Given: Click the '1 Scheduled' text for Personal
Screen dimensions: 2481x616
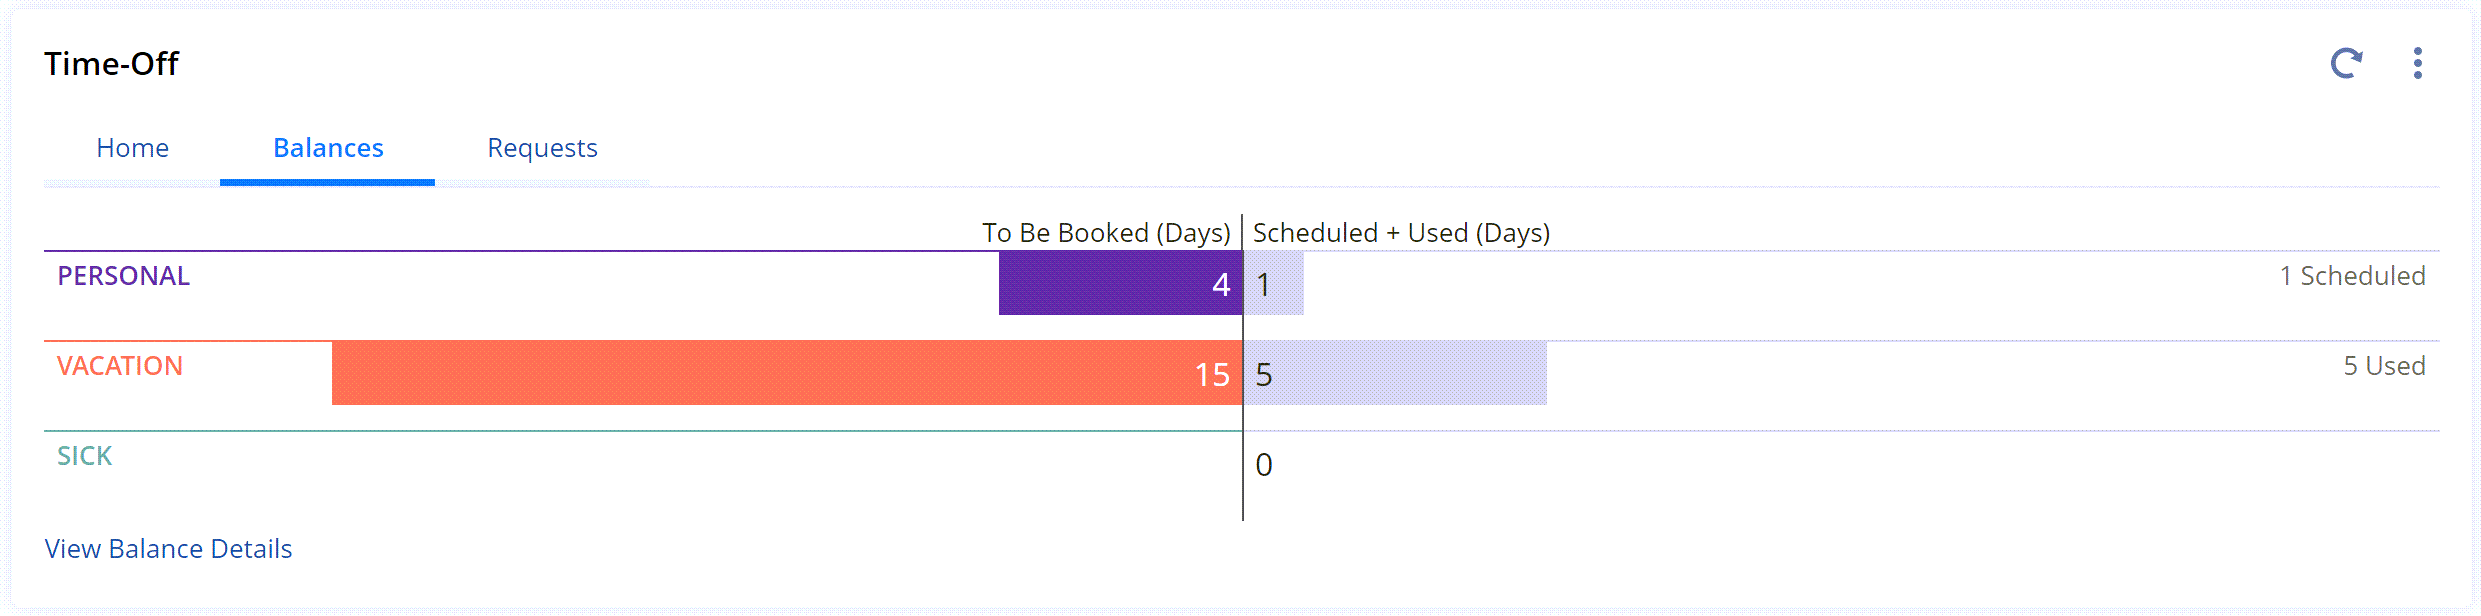Looking at the screenshot, I should pyautogui.click(x=2354, y=276).
